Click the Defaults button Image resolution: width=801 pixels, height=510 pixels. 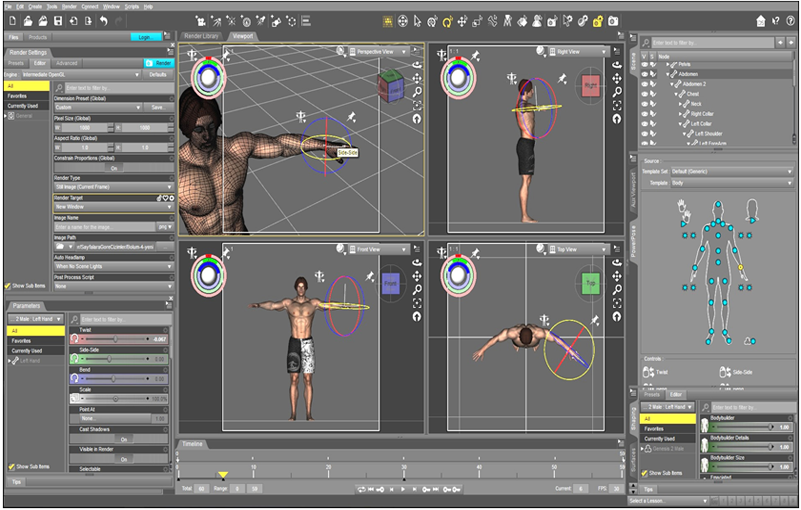pos(158,74)
